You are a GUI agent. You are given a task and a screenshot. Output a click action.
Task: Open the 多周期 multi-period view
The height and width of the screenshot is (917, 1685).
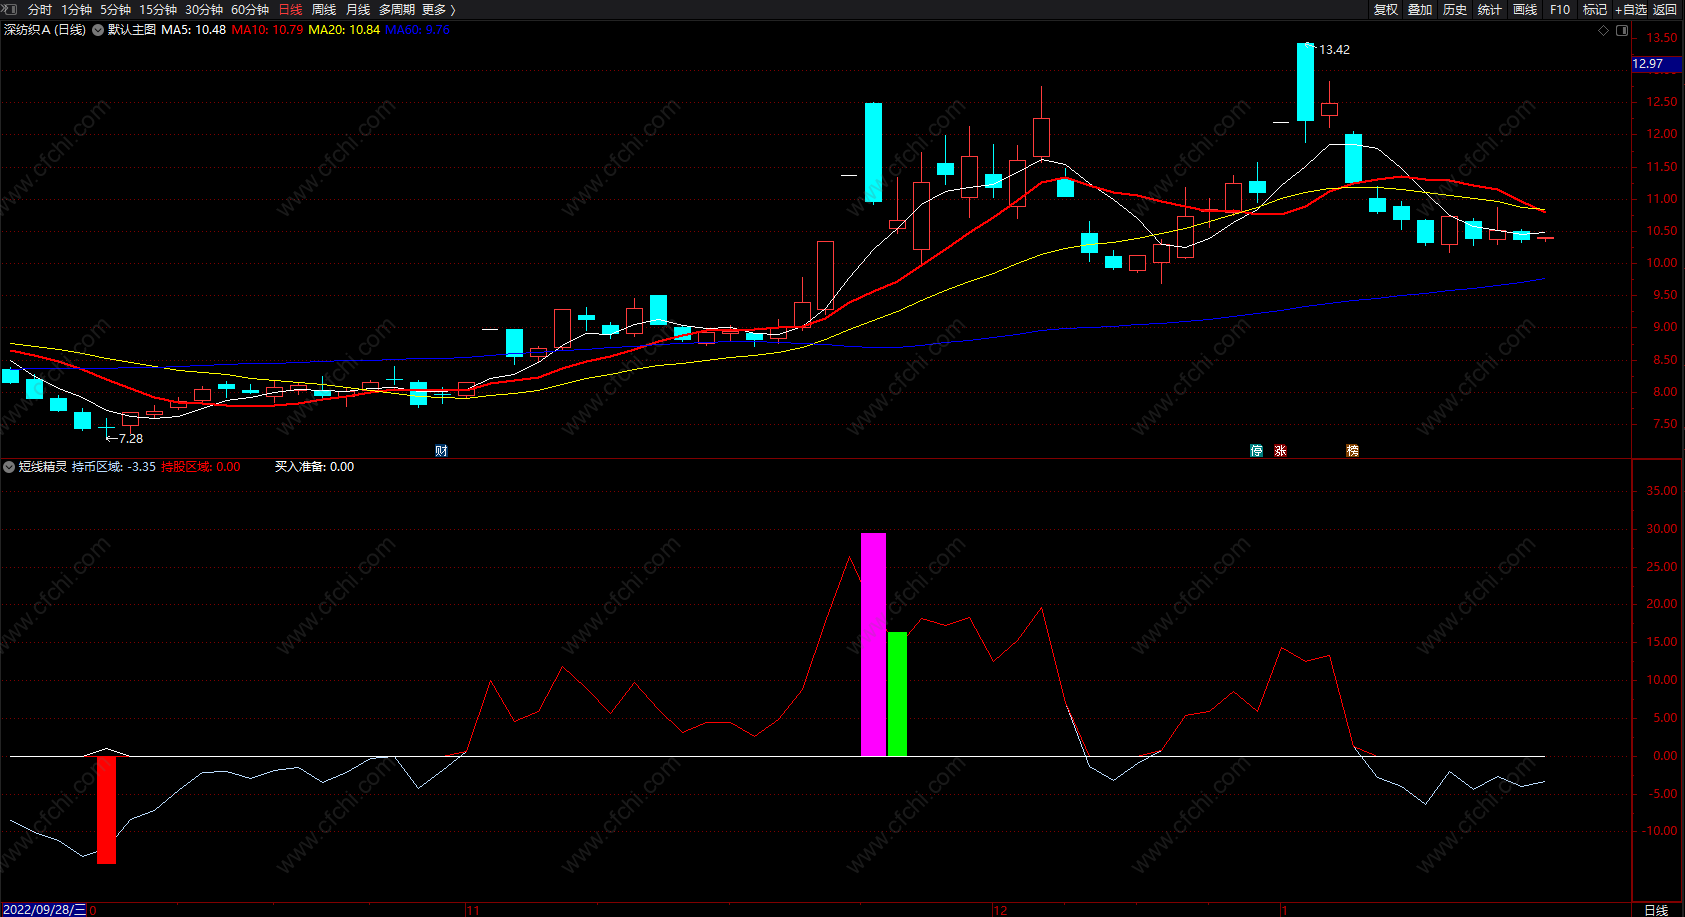tap(397, 9)
